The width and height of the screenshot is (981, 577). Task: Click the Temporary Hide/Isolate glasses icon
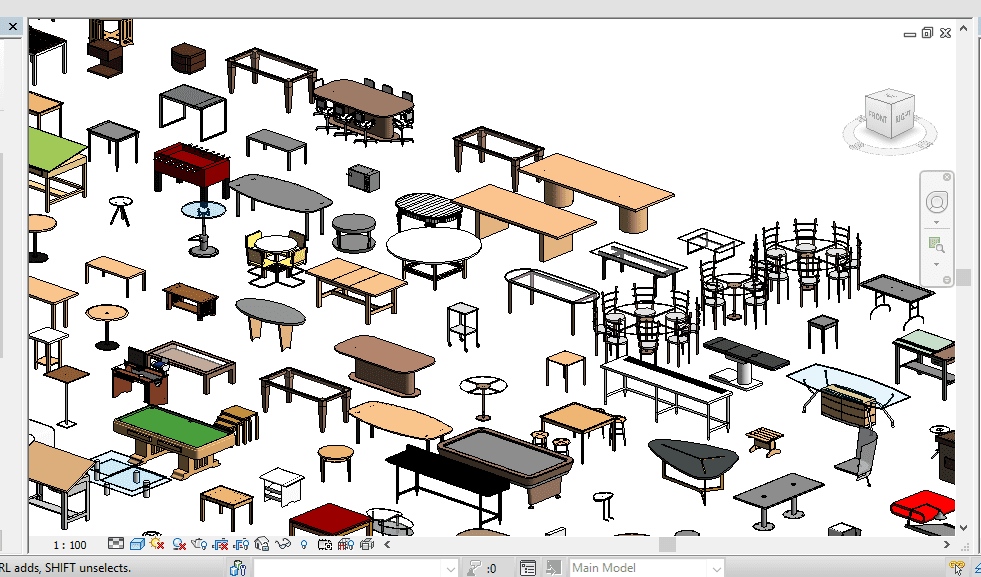[283, 545]
